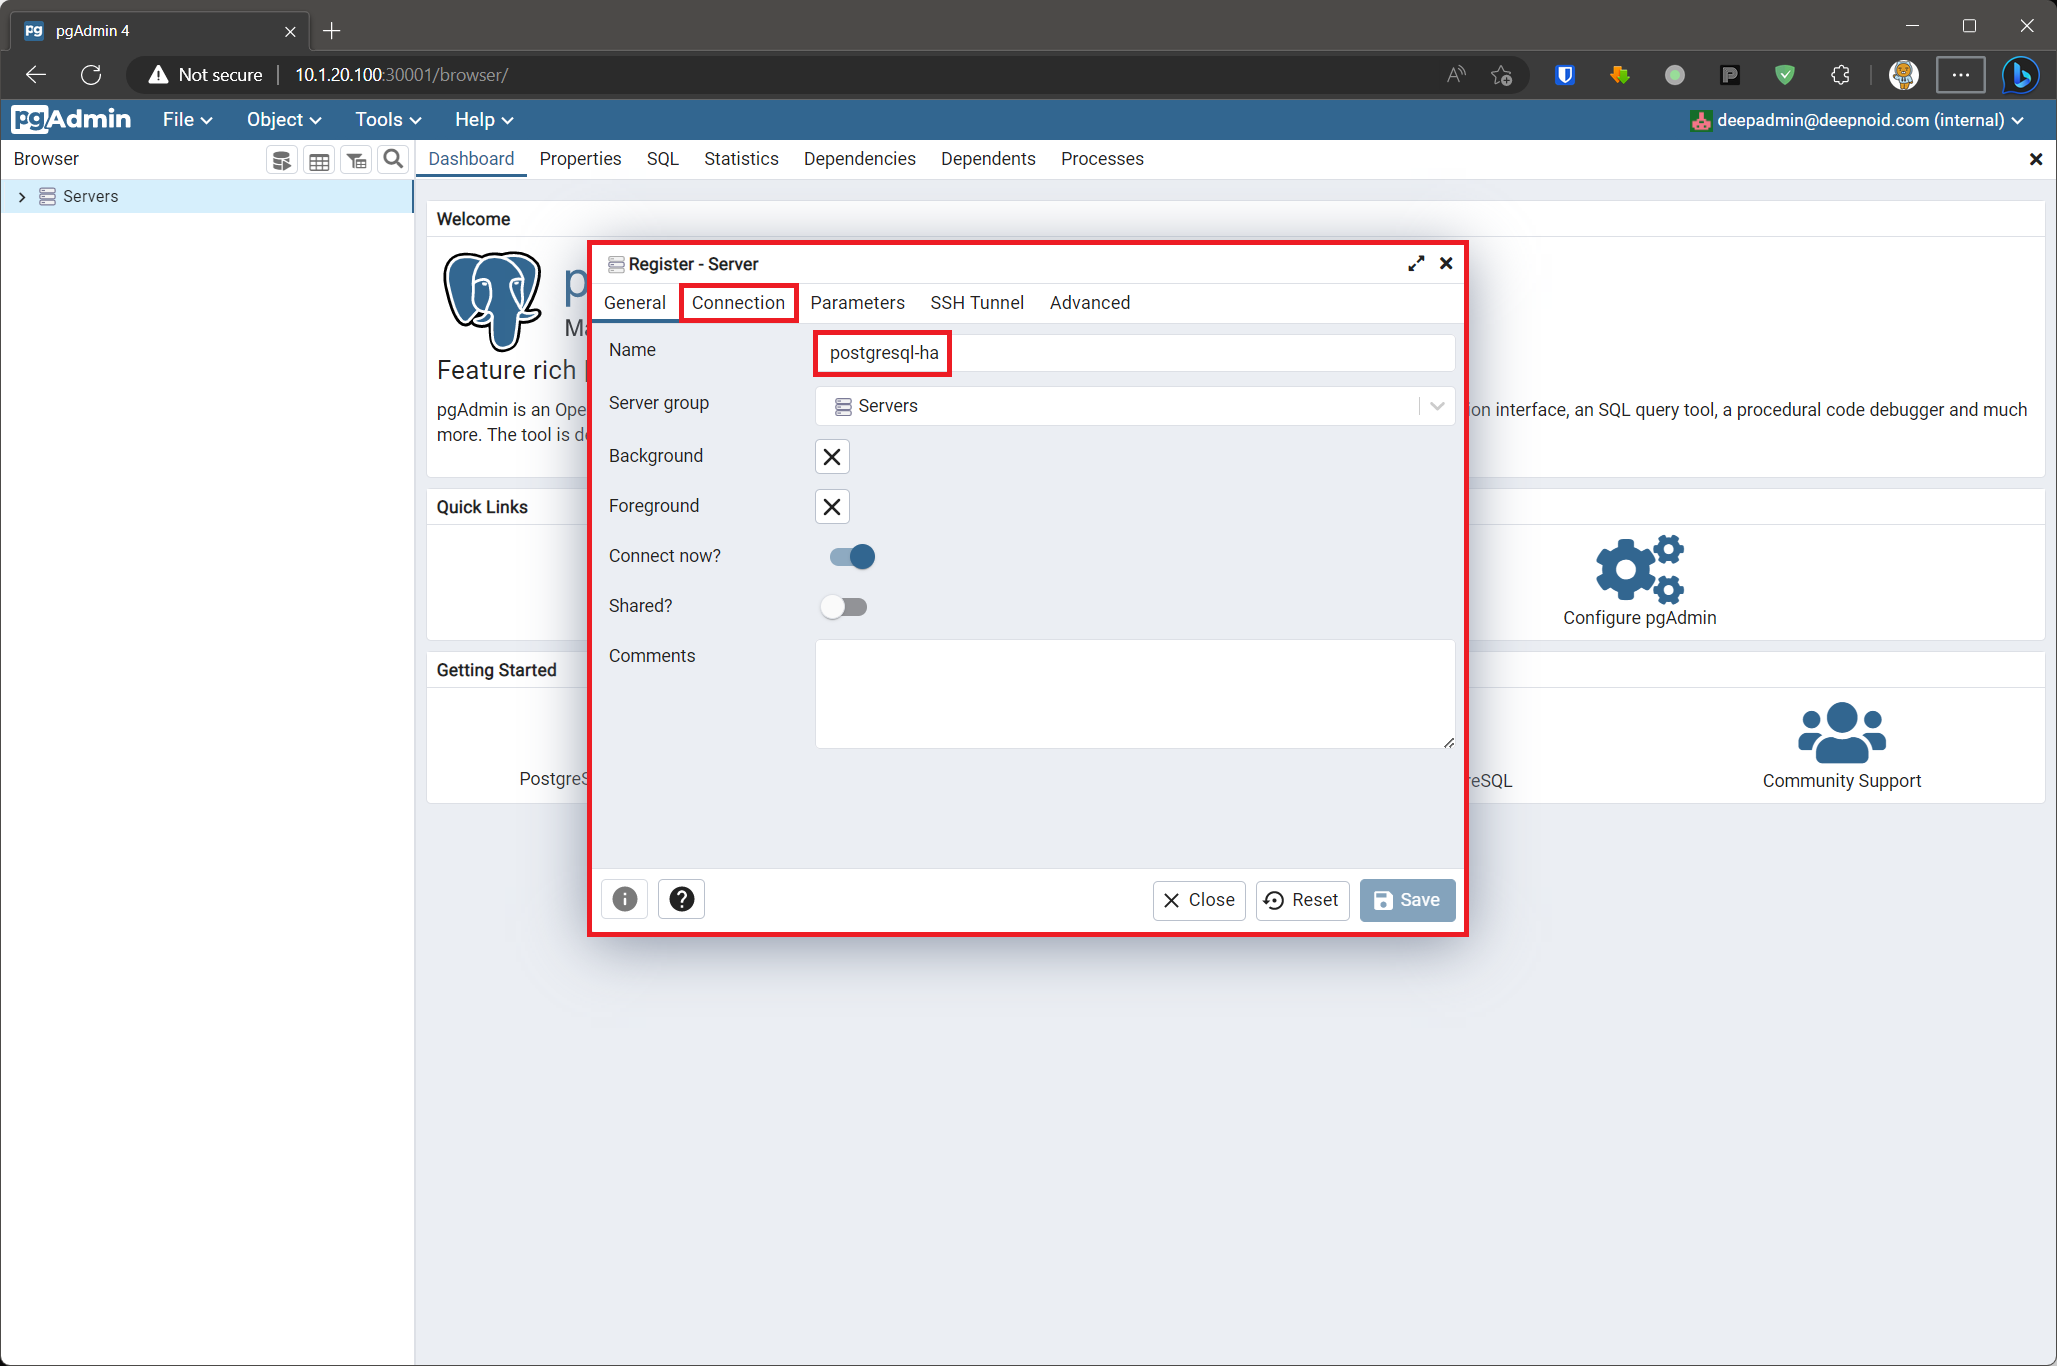Click the Bing sidebar icon
Viewport: 2057px width, 1366px height.
2021,75
